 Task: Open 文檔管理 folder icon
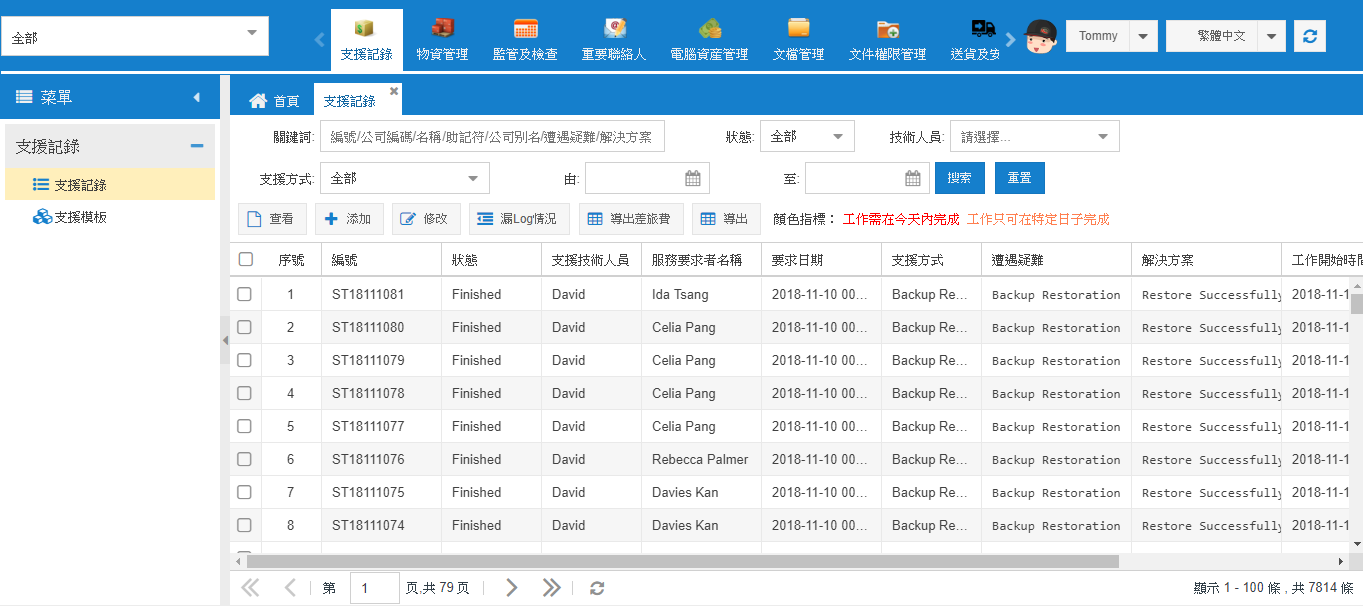798,29
